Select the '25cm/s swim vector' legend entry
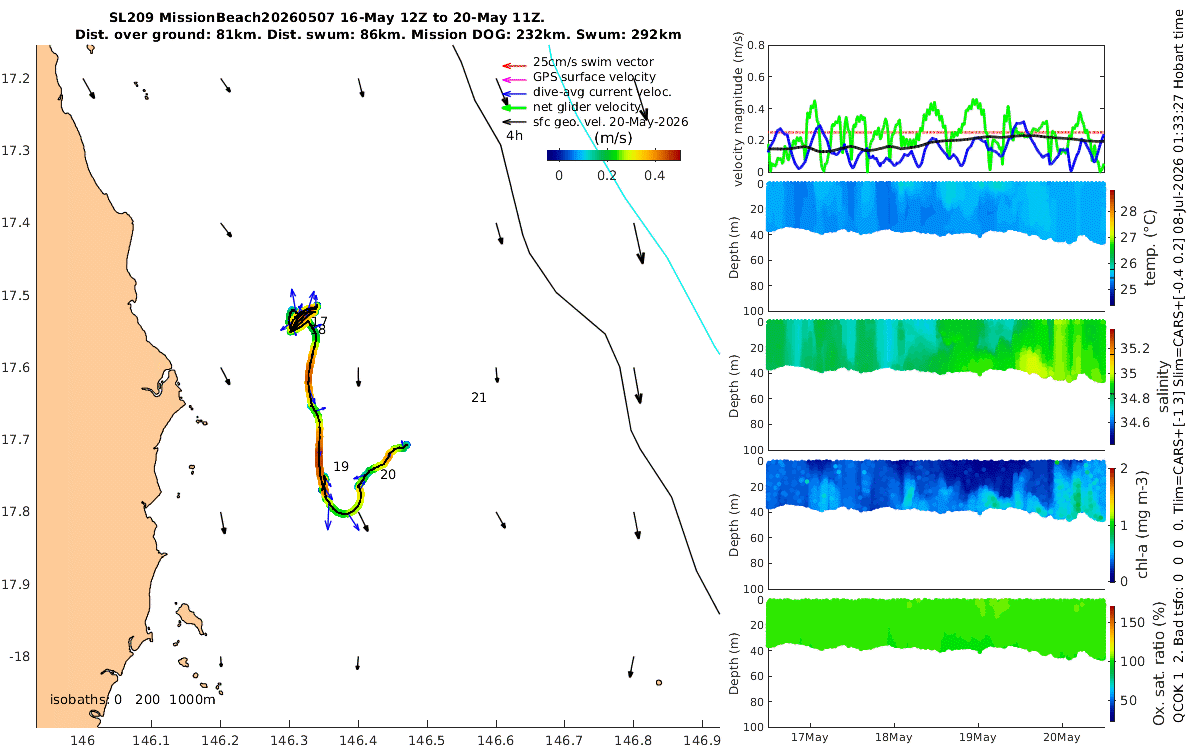1200x750 pixels. (x=593, y=62)
